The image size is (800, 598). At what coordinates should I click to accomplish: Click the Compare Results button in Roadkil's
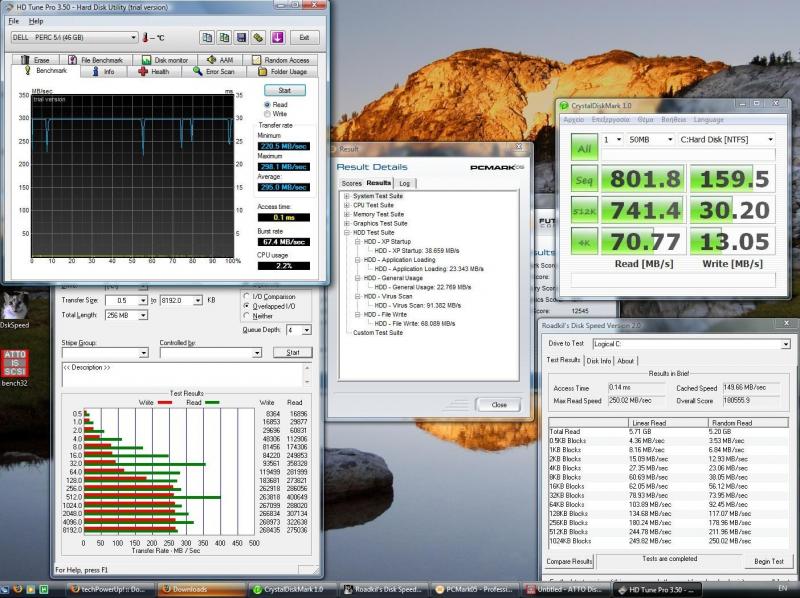569,561
